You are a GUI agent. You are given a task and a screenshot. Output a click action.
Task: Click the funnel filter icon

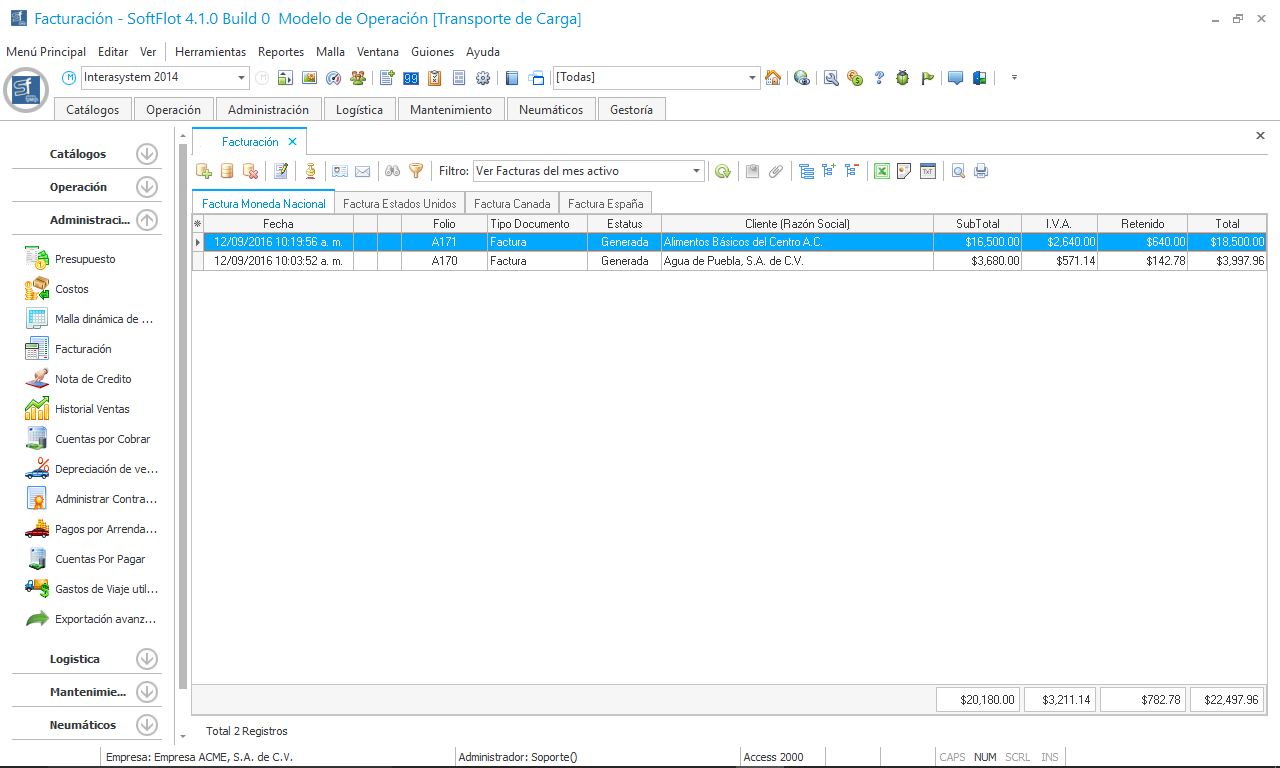[x=416, y=171]
